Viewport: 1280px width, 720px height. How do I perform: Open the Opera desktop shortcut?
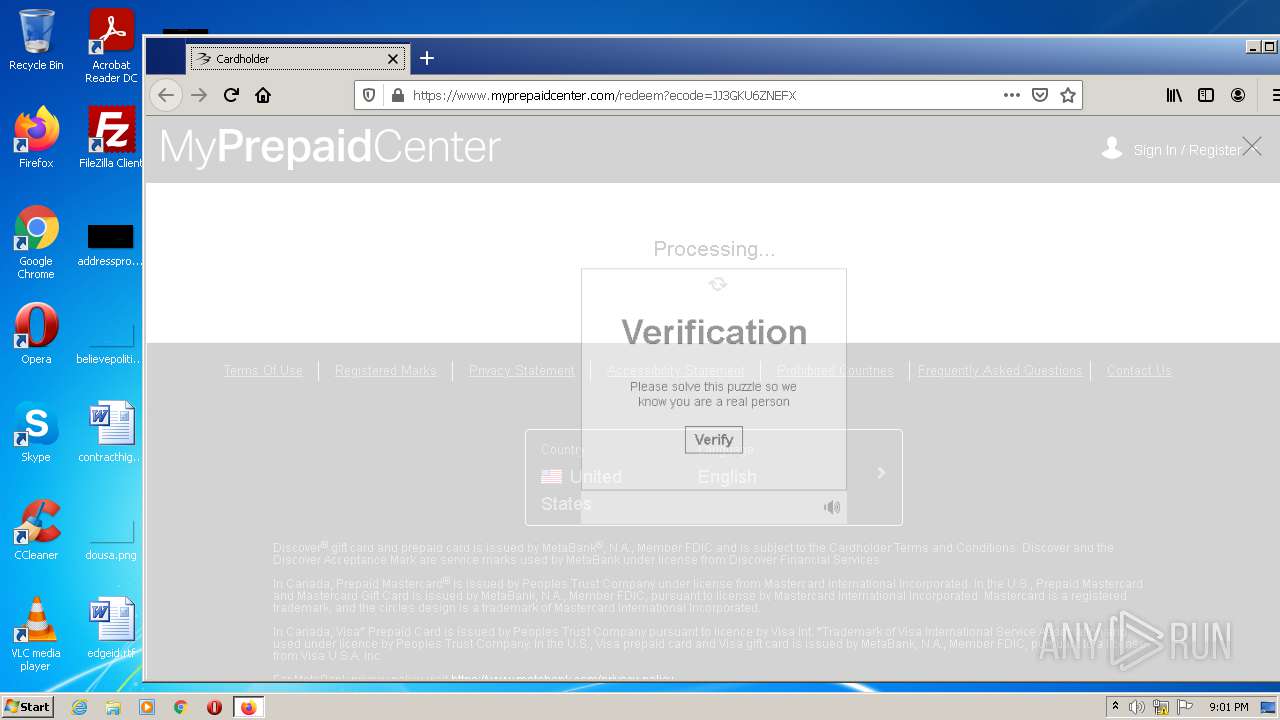click(36, 334)
